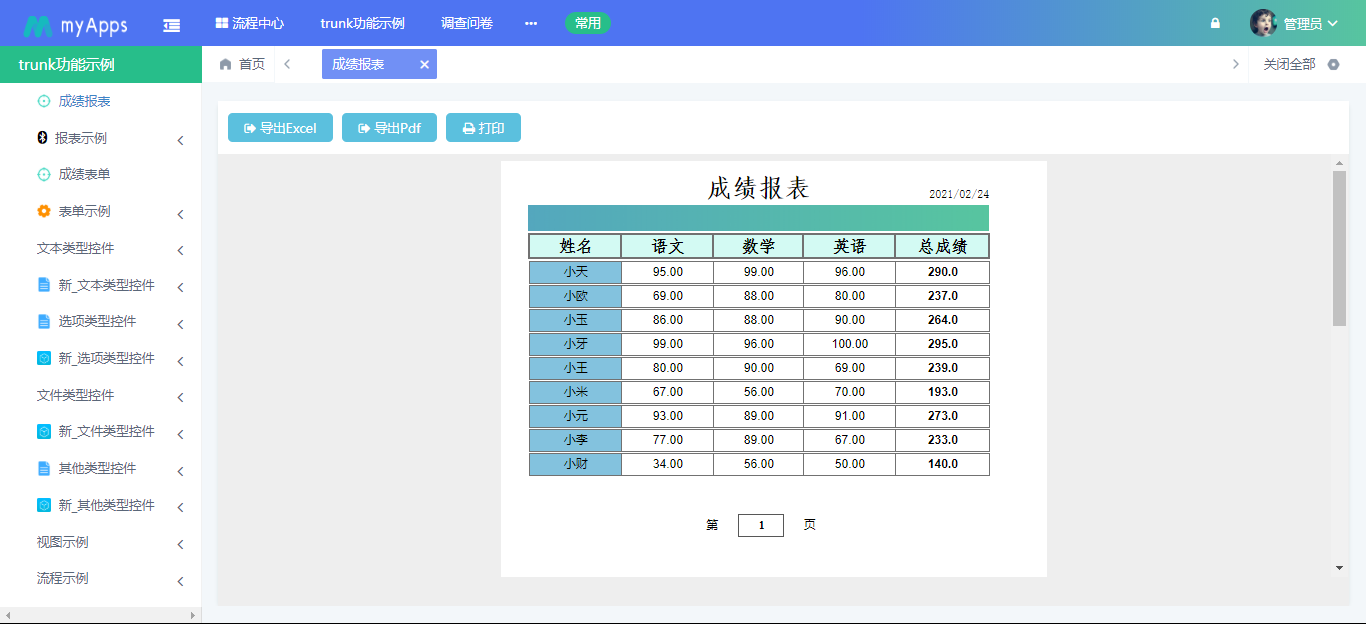
Task: Click the 100.00 score cell
Action: pos(850,344)
